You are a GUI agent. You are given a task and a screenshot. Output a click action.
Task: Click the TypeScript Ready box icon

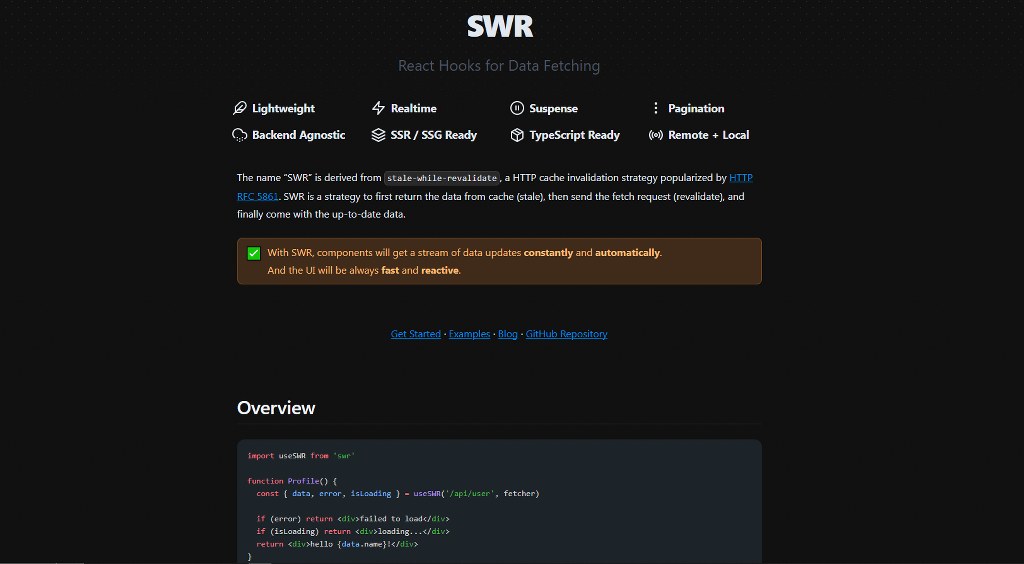click(517, 135)
